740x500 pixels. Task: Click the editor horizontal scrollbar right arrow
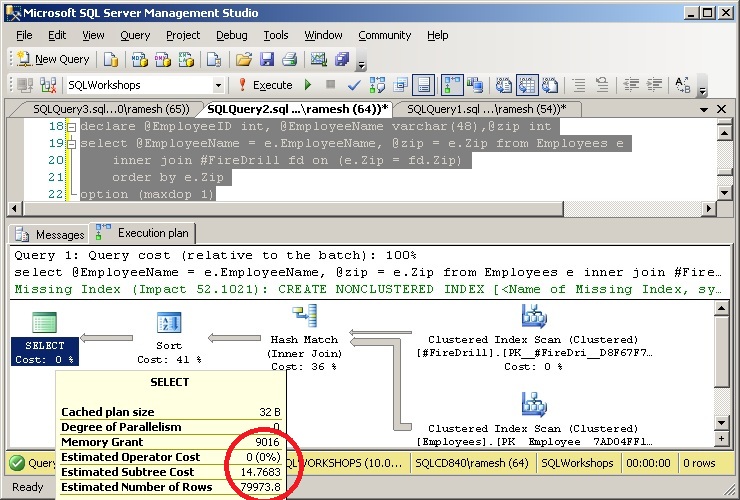[708, 208]
